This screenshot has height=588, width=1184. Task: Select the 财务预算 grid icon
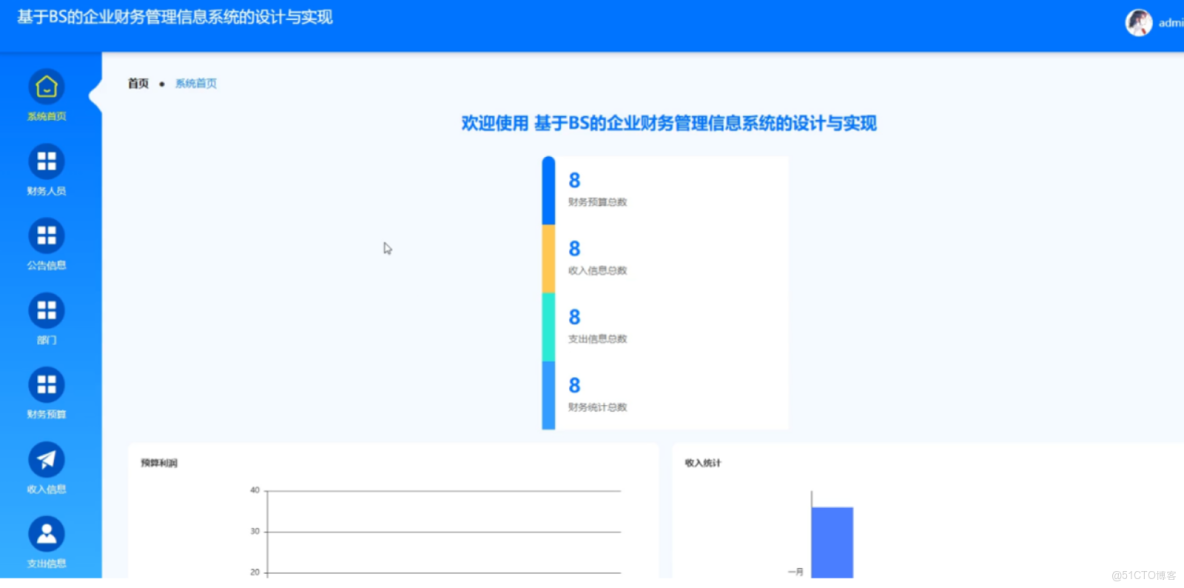[45, 384]
